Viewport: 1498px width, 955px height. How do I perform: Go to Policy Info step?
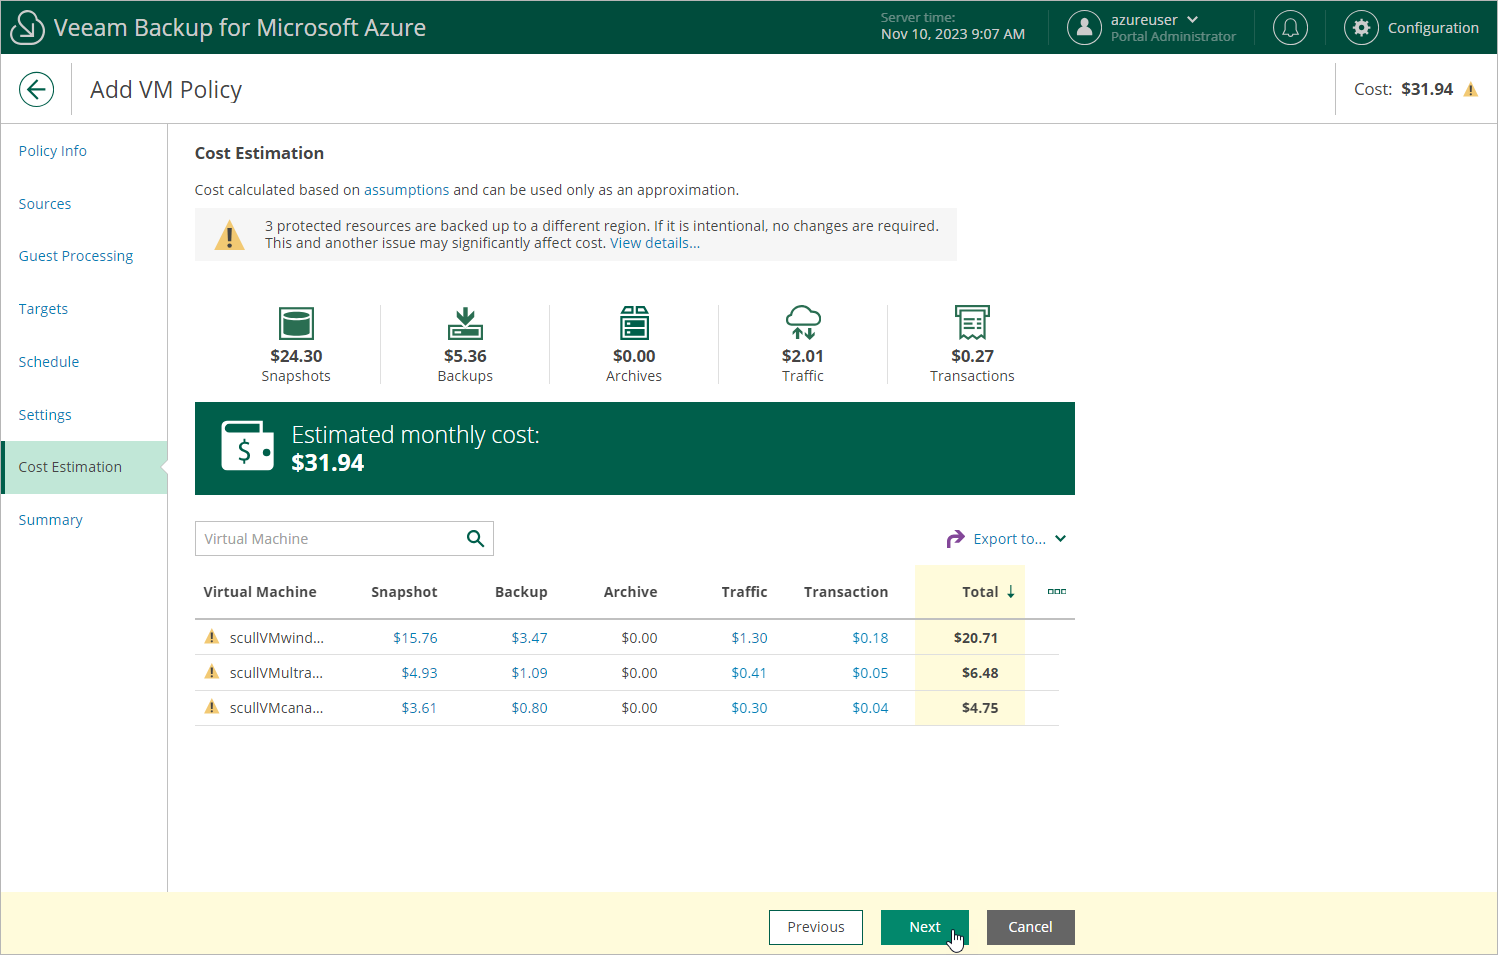(53, 151)
